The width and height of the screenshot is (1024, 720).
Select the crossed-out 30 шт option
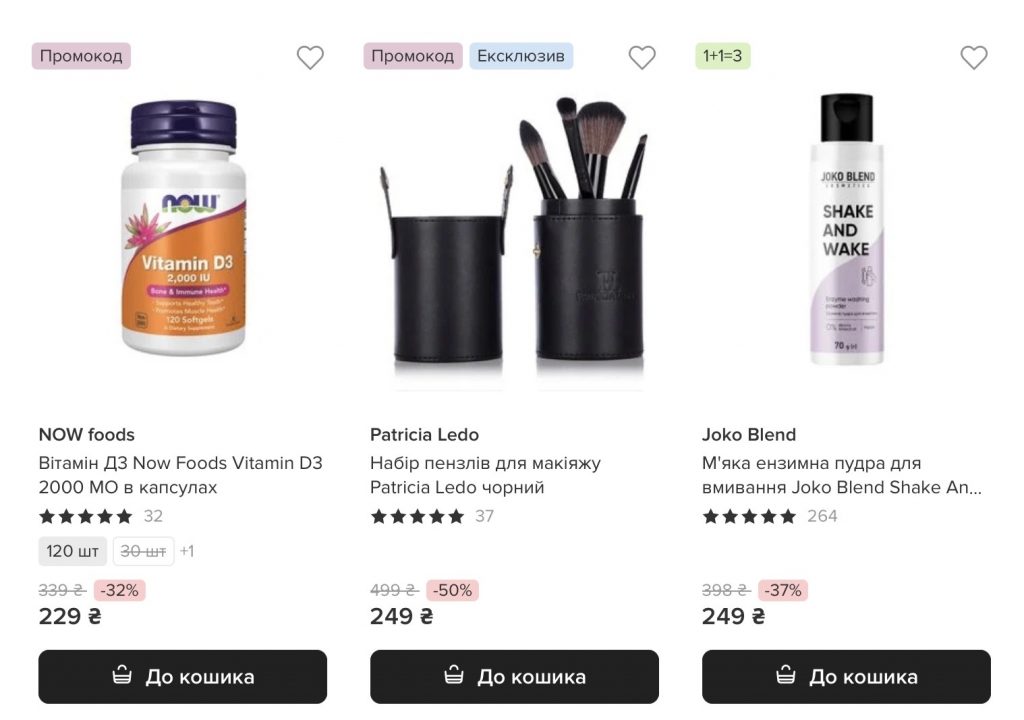tap(143, 551)
